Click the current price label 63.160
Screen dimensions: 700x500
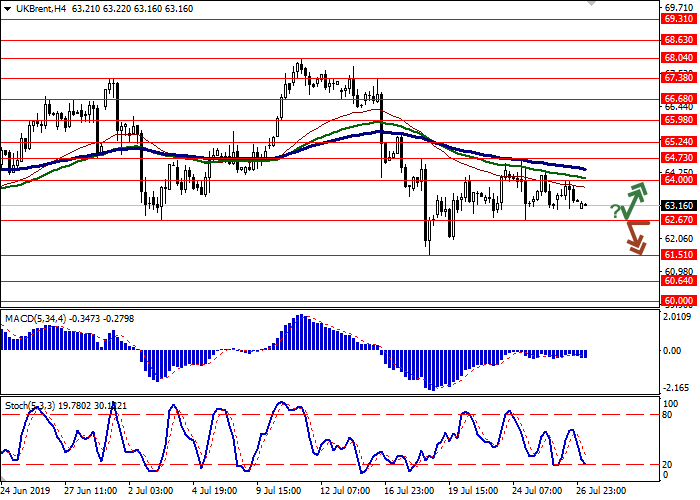[678, 206]
